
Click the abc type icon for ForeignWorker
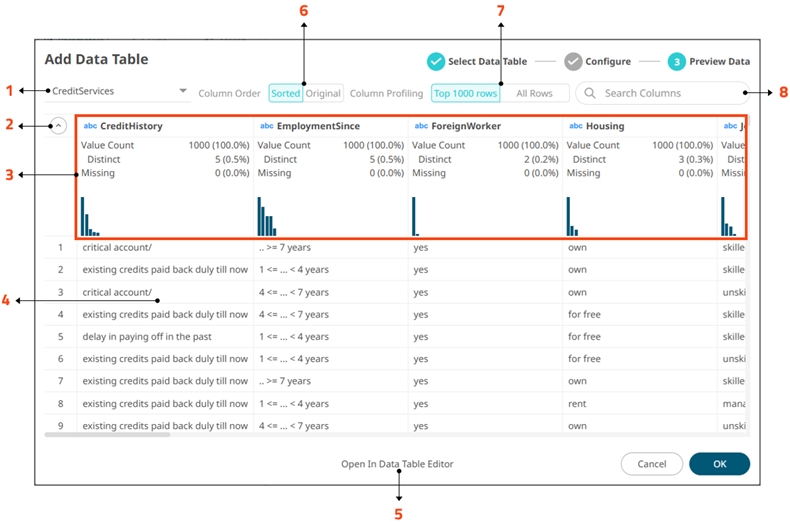tap(421, 127)
